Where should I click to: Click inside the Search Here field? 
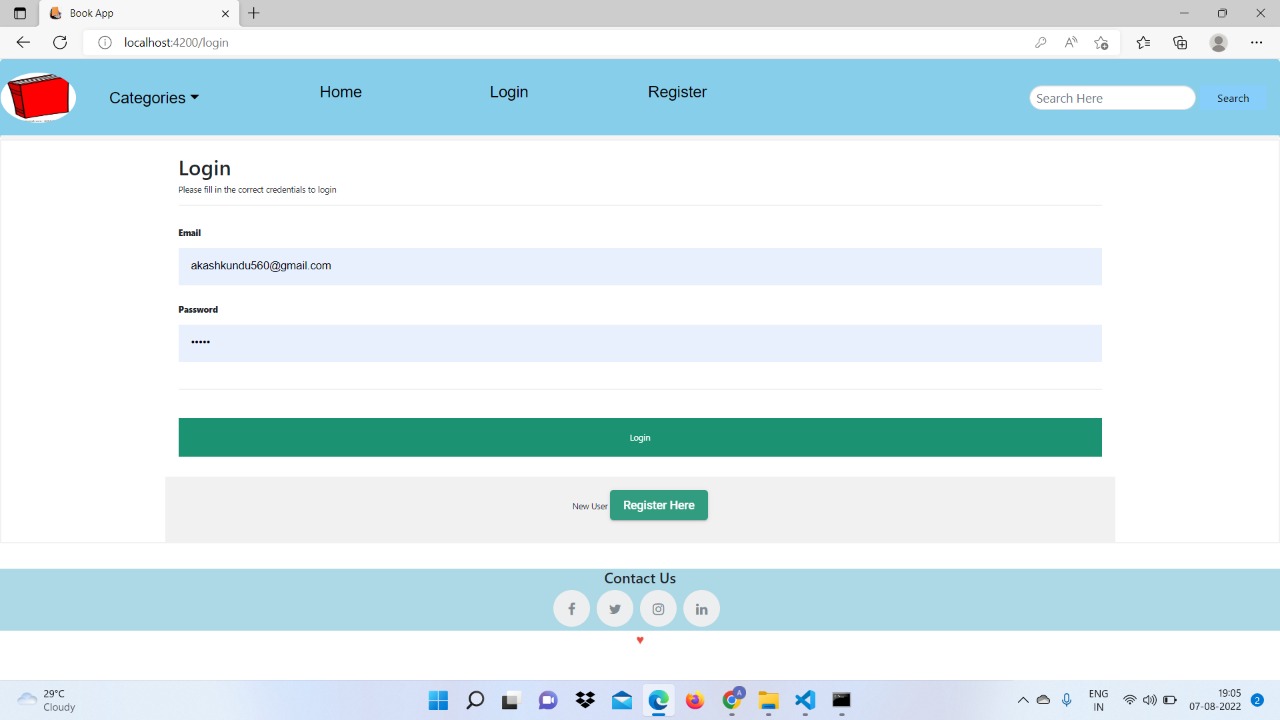[1111, 97]
